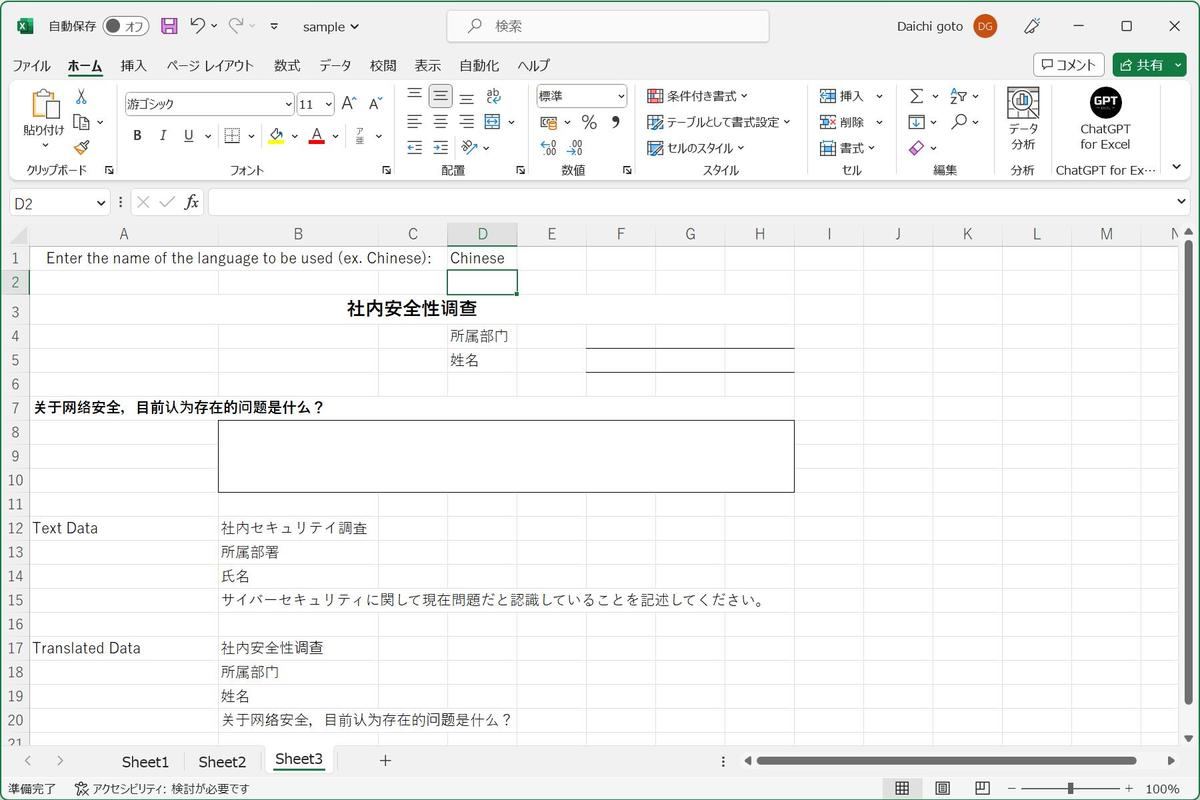Viewport: 1200px width, 800px height.
Task: Click the 検索 search box
Action: (608, 26)
